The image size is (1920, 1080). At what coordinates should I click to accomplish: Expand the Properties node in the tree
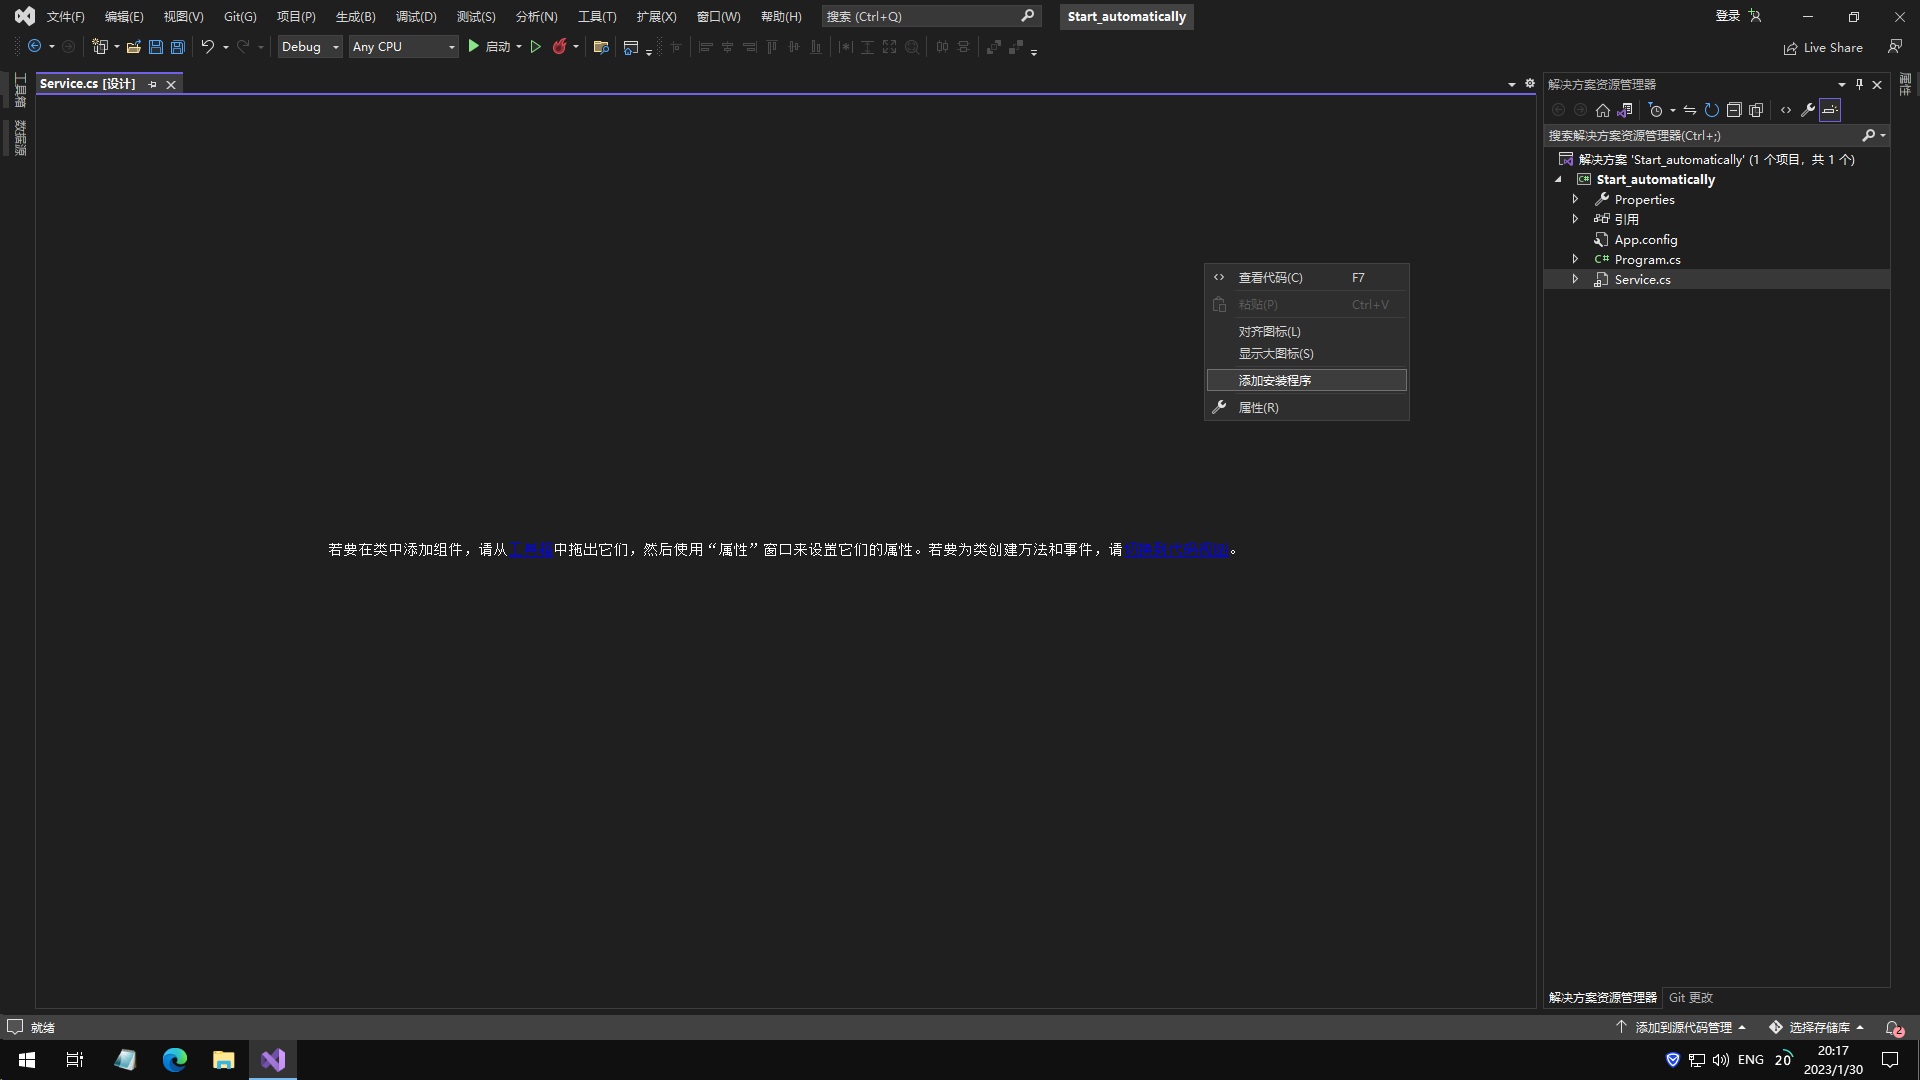coord(1575,199)
